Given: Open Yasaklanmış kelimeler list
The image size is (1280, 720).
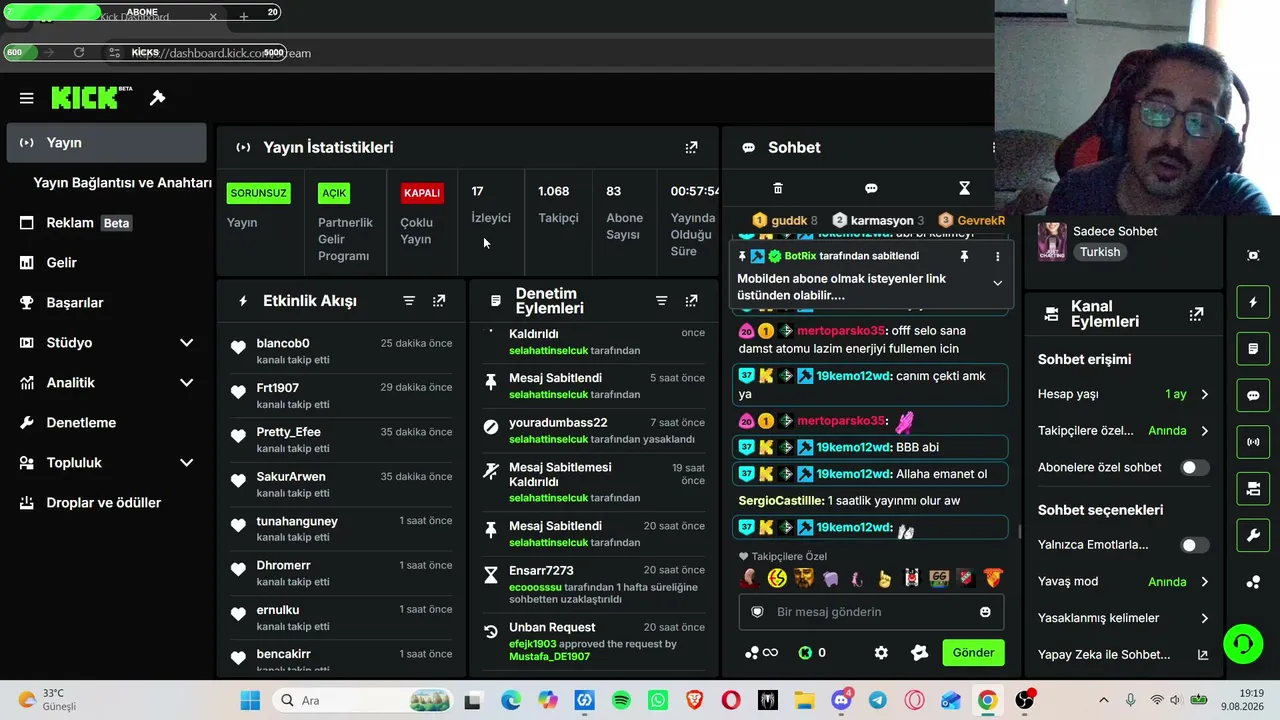Looking at the screenshot, I should click(1124, 618).
